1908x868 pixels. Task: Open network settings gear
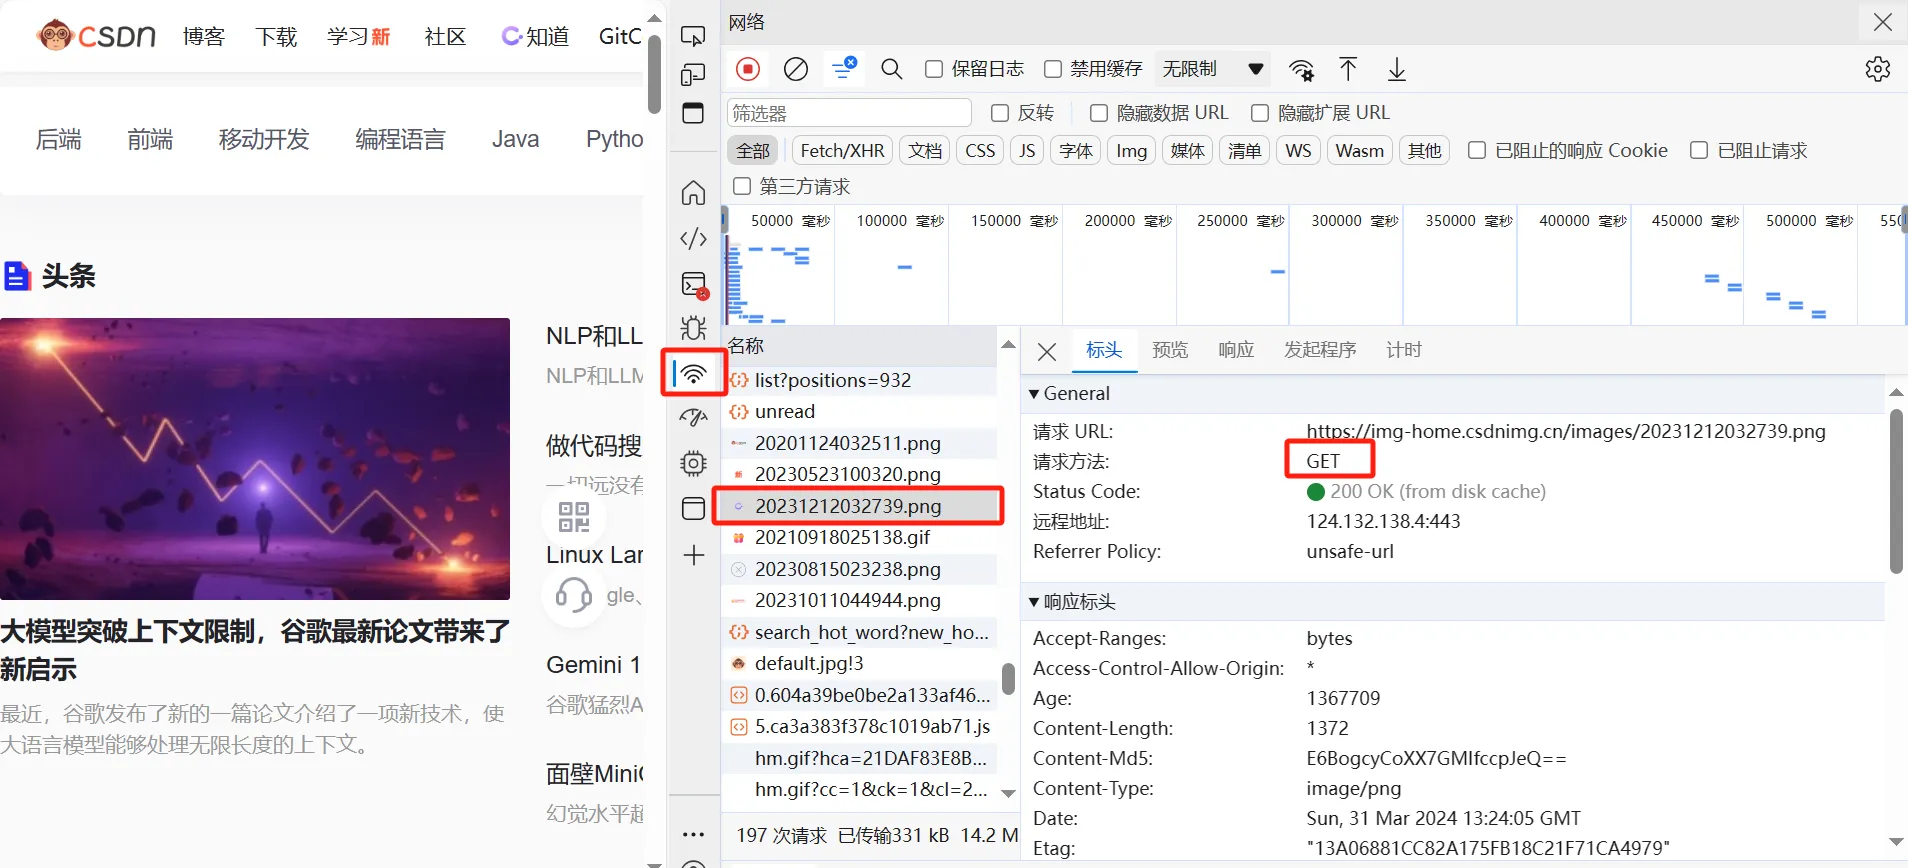click(1878, 69)
